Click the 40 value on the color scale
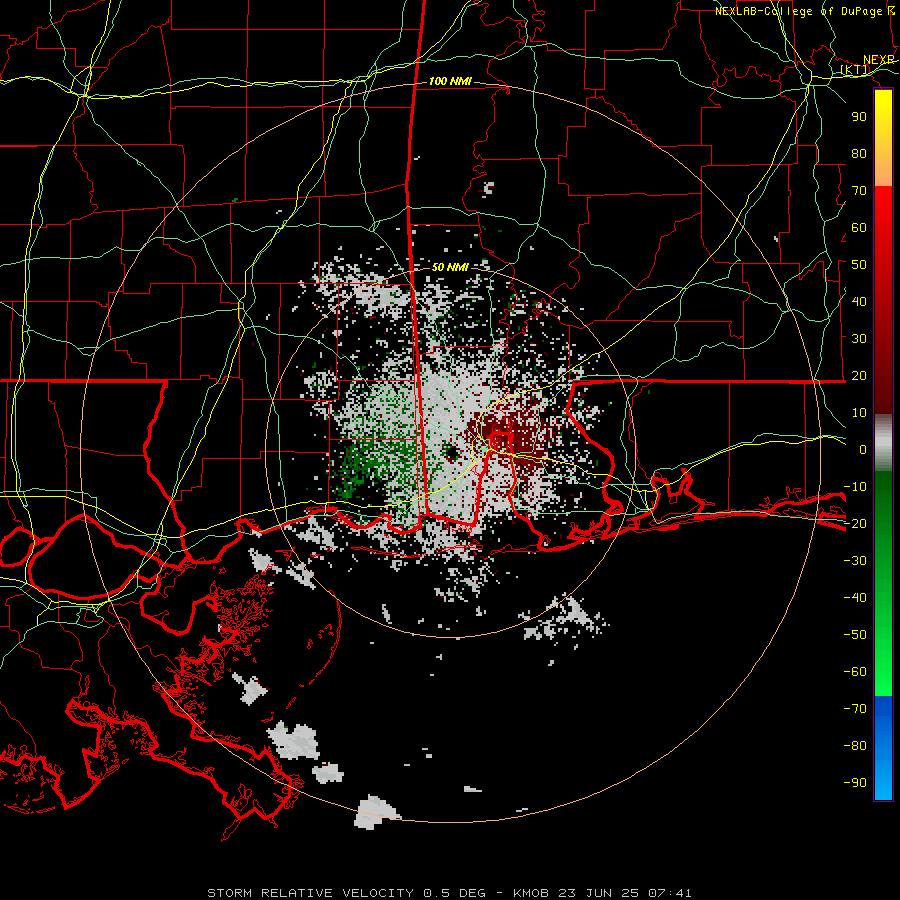The width and height of the screenshot is (900, 900). click(x=859, y=301)
